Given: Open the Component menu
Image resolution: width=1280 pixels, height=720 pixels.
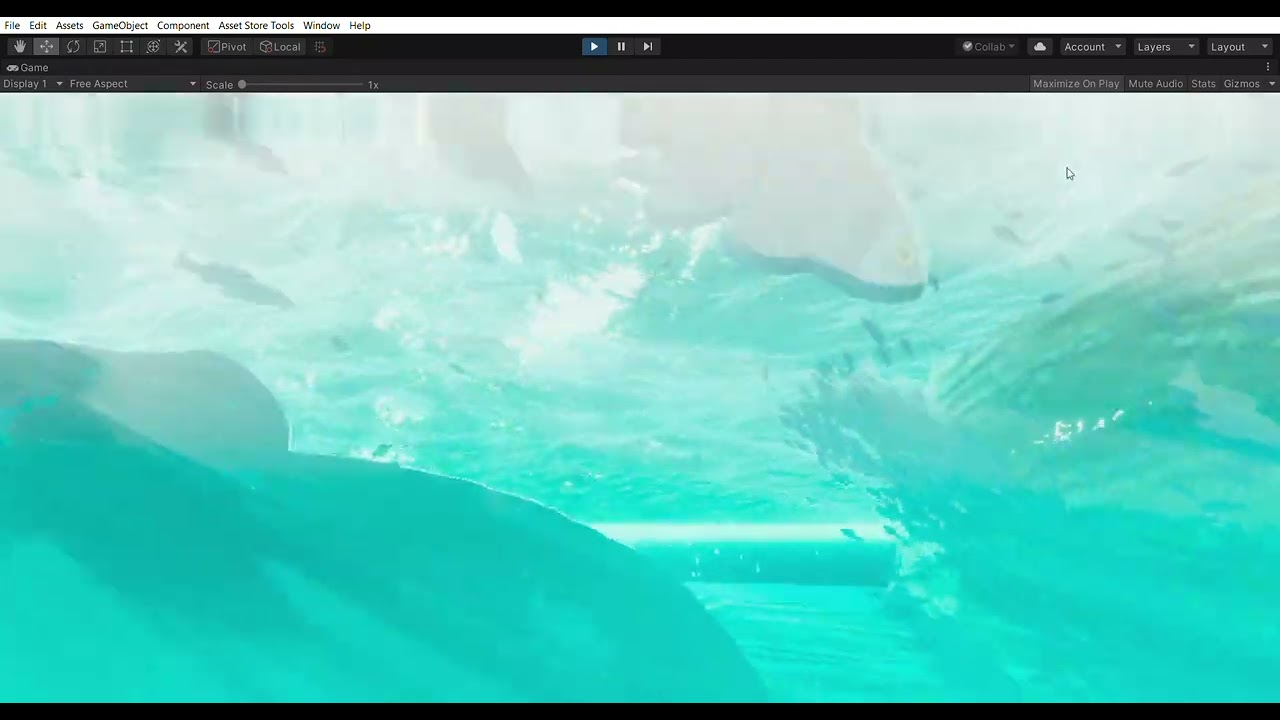Looking at the screenshot, I should 183,25.
